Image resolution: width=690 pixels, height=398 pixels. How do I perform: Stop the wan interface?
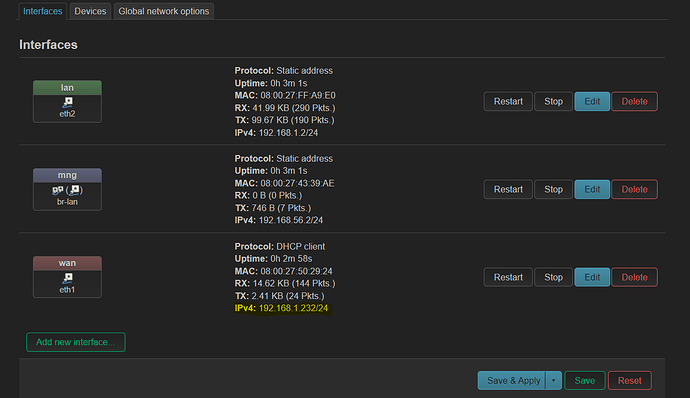pos(553,277)
